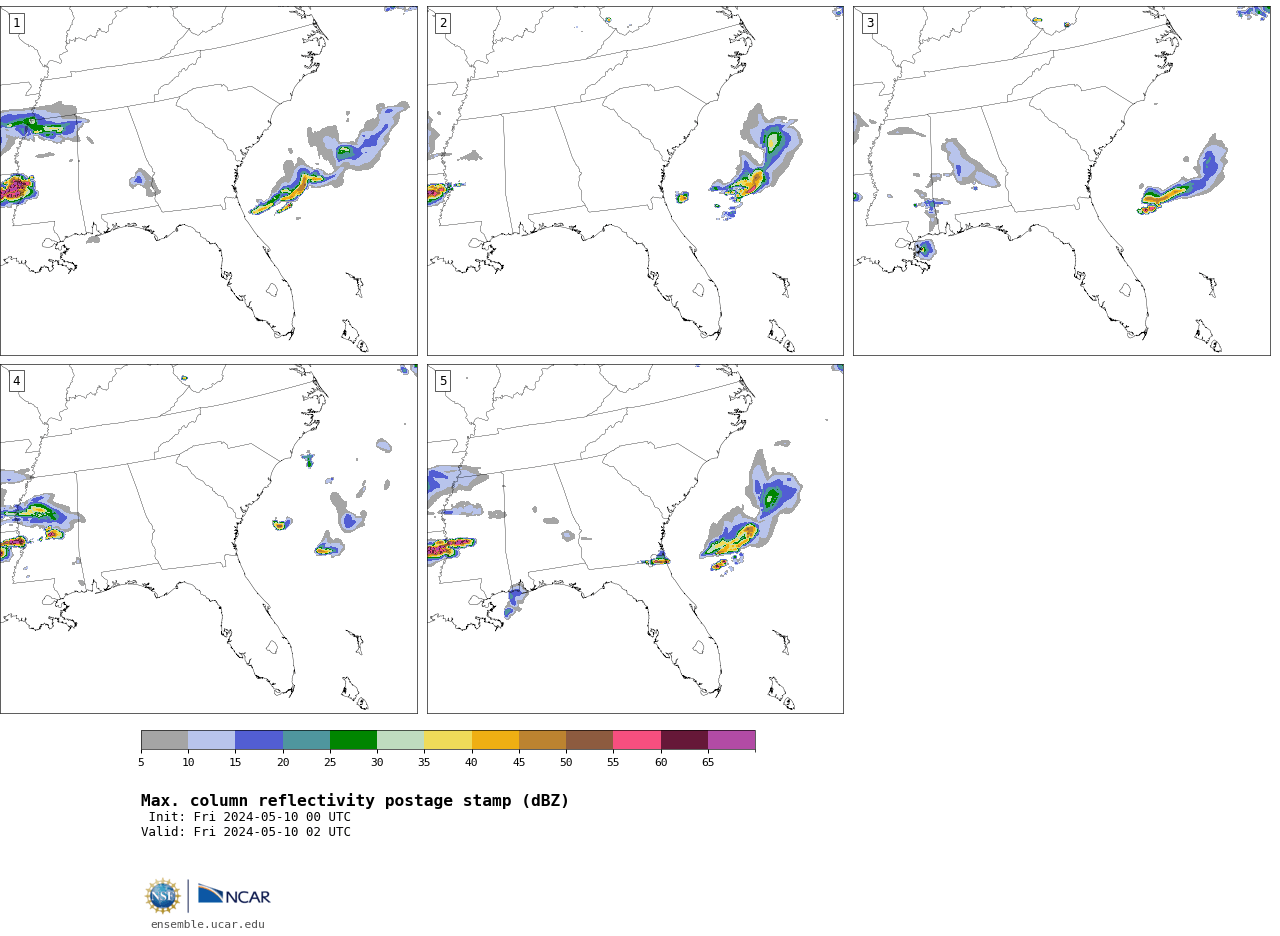Click the number label of panel 5
Viewport: 1280px width, 936px height.
point(443,381)
